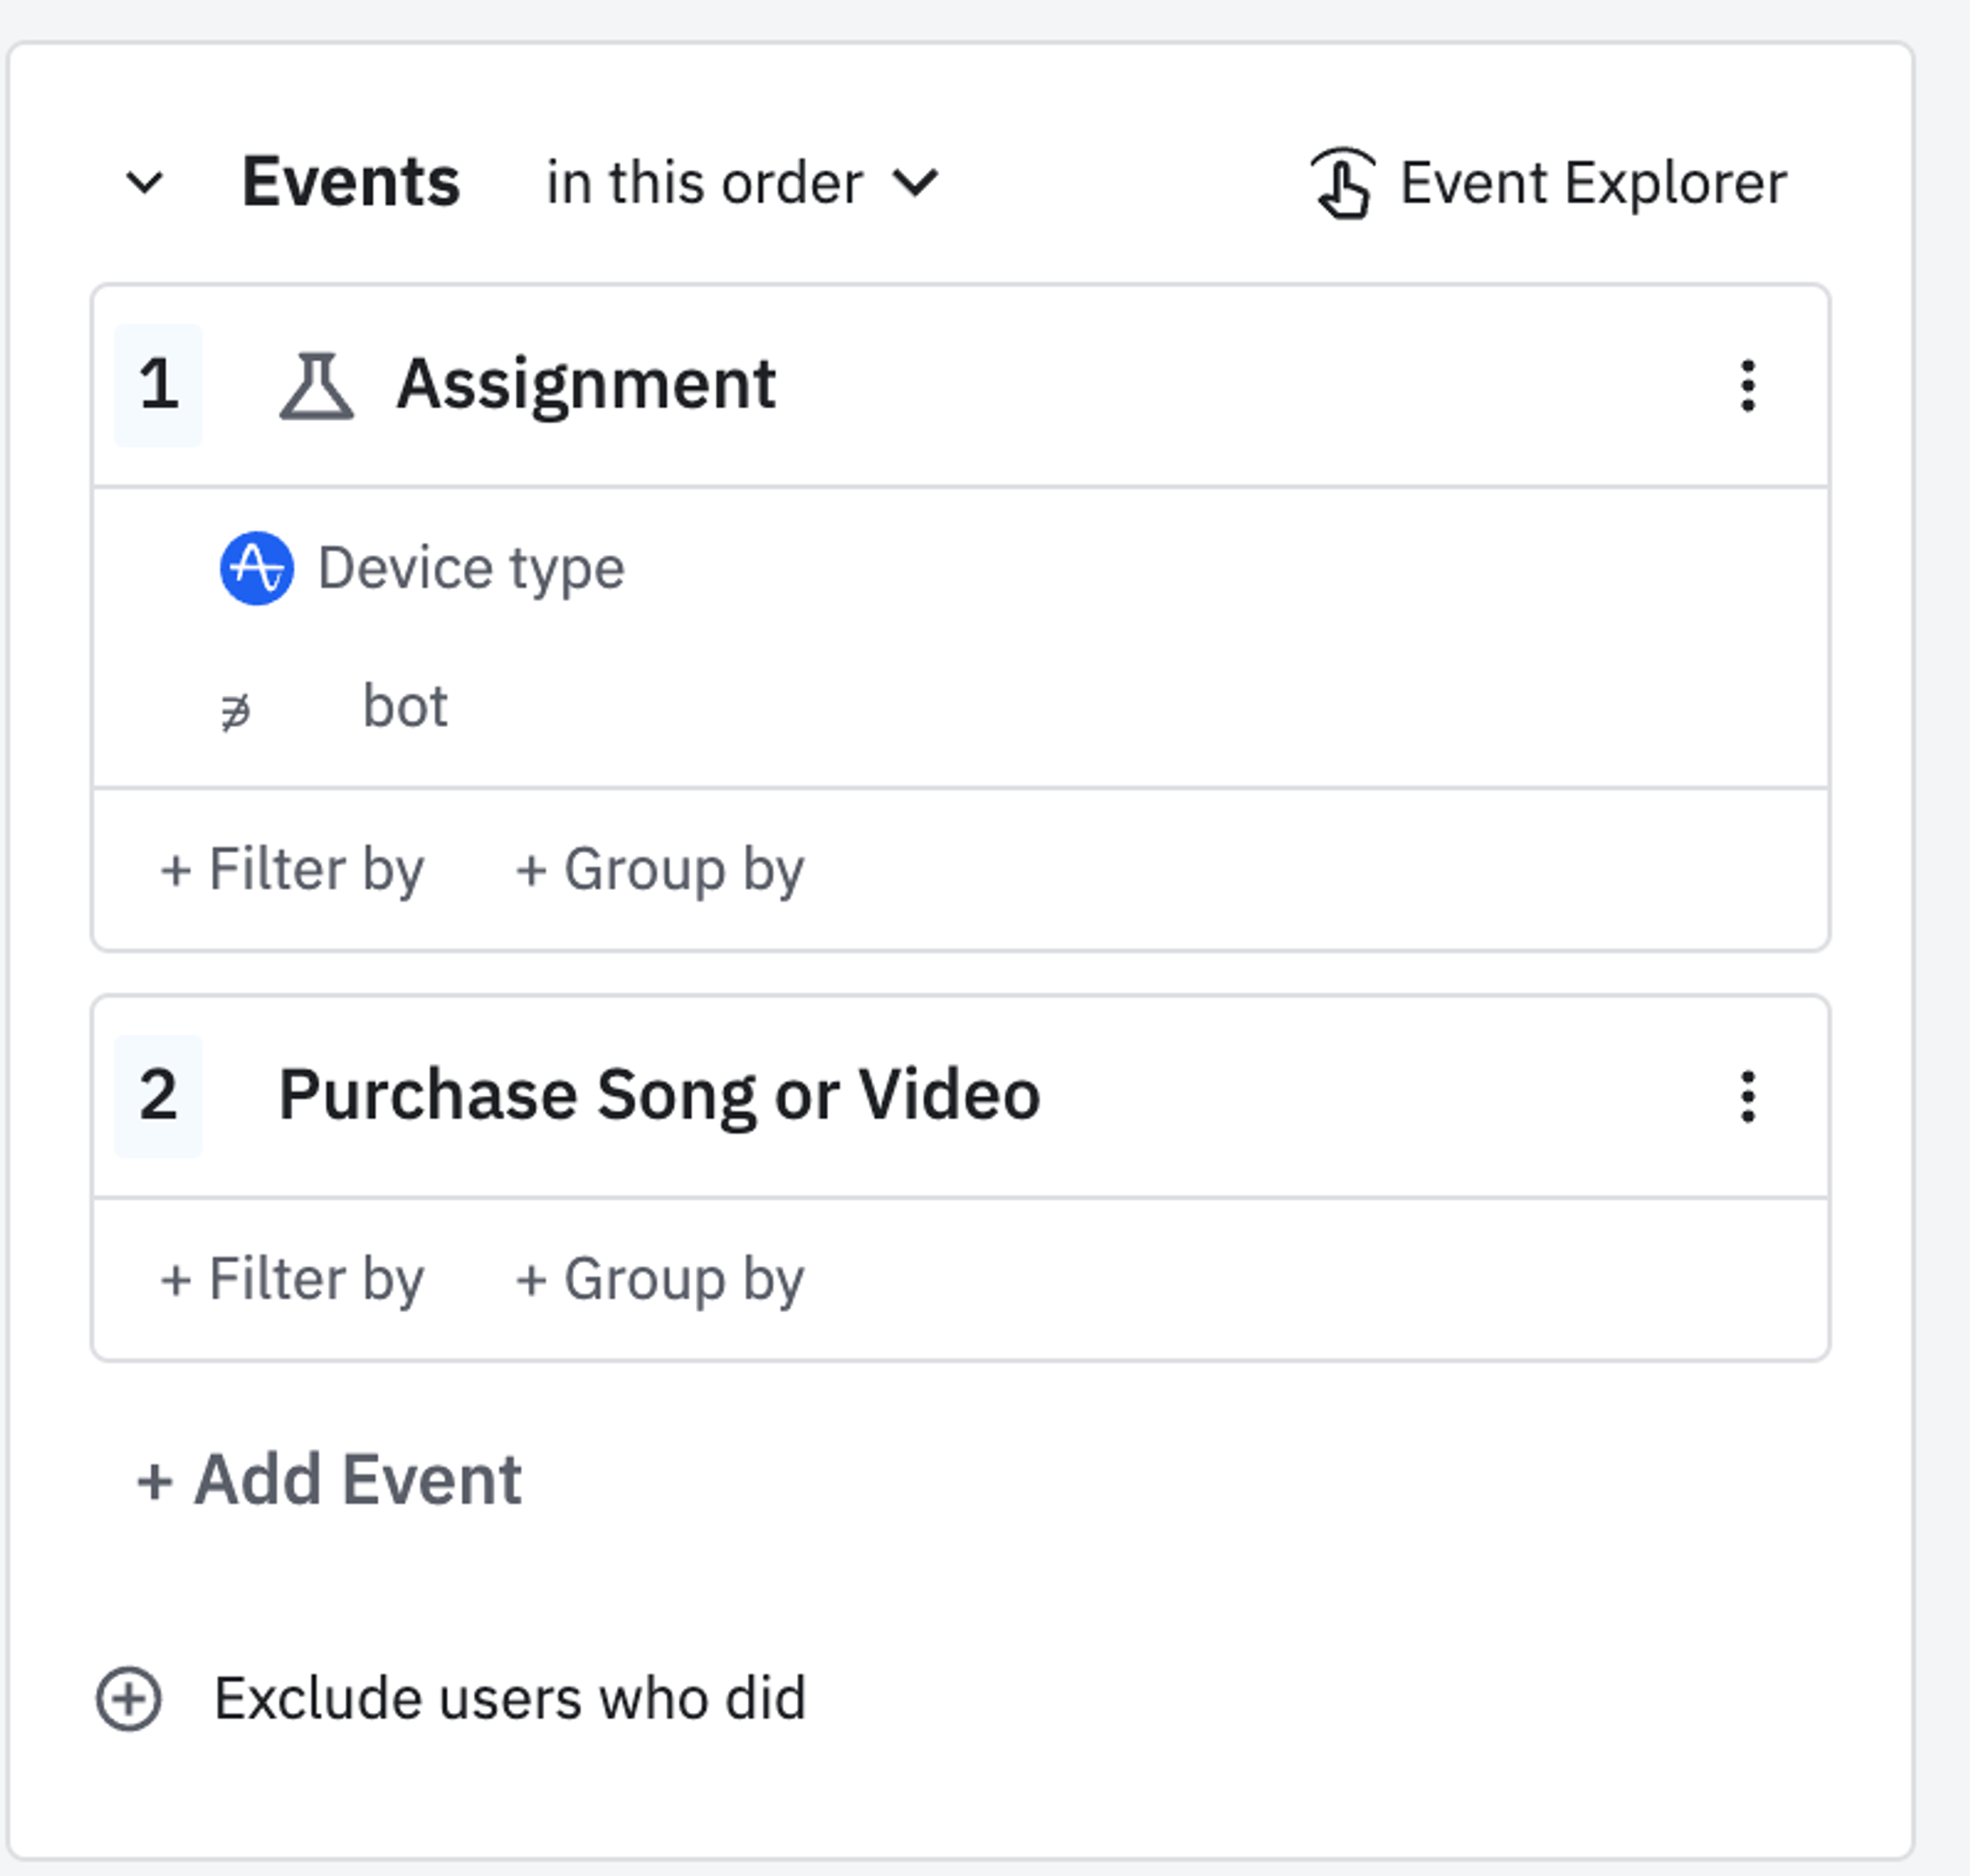This screenshot has height=1876, width=1970.
Task: Click the Amplitude logo icon by Device type
Action: (257, 568)
